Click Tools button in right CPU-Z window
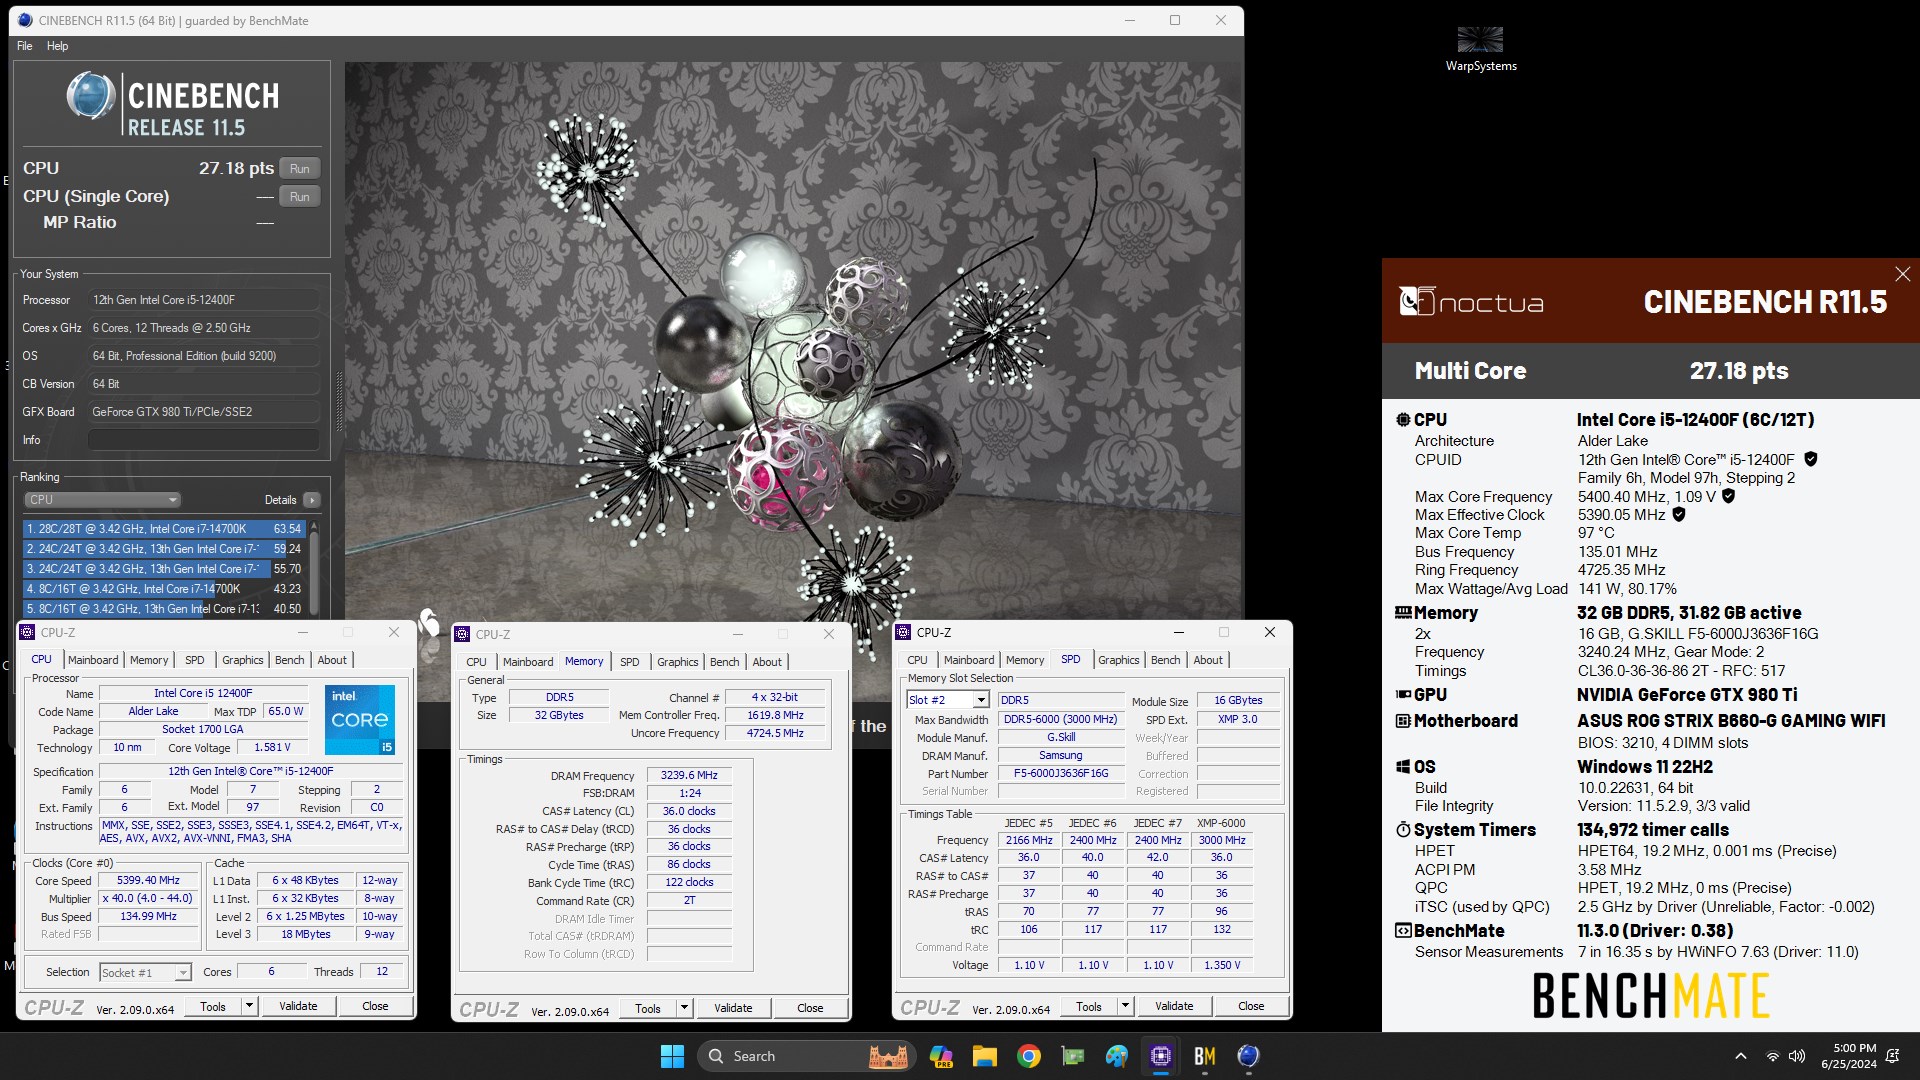The image size is (1920, 1080). tap(1088, 1007)
